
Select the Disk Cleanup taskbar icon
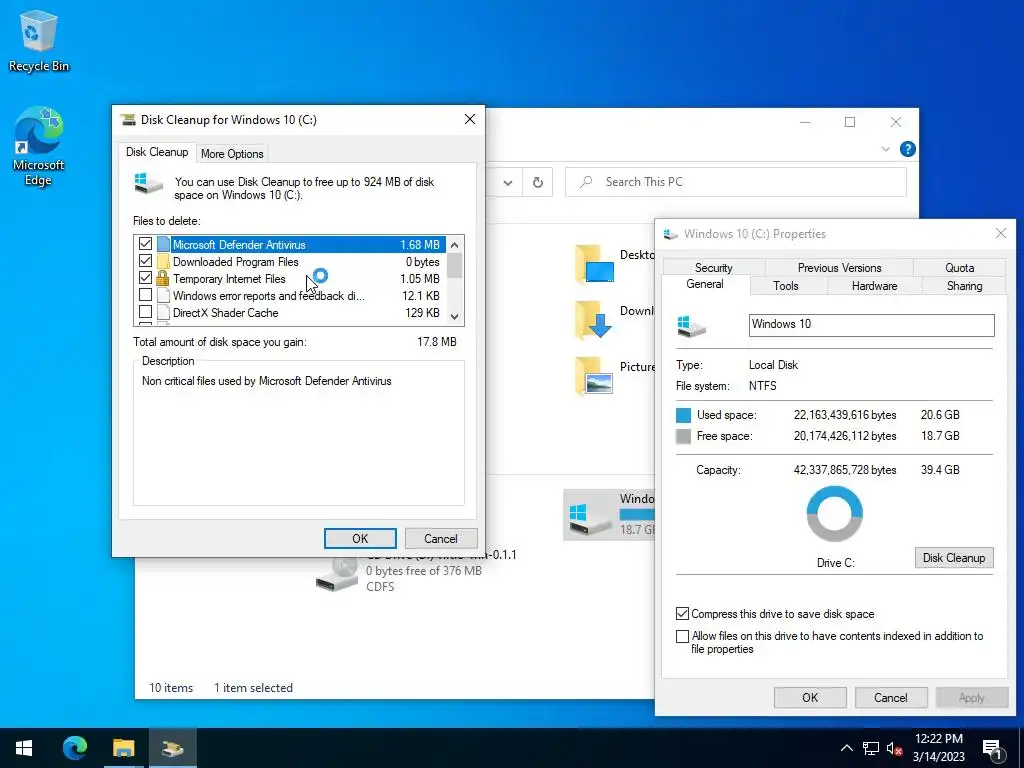click(172, 748)
